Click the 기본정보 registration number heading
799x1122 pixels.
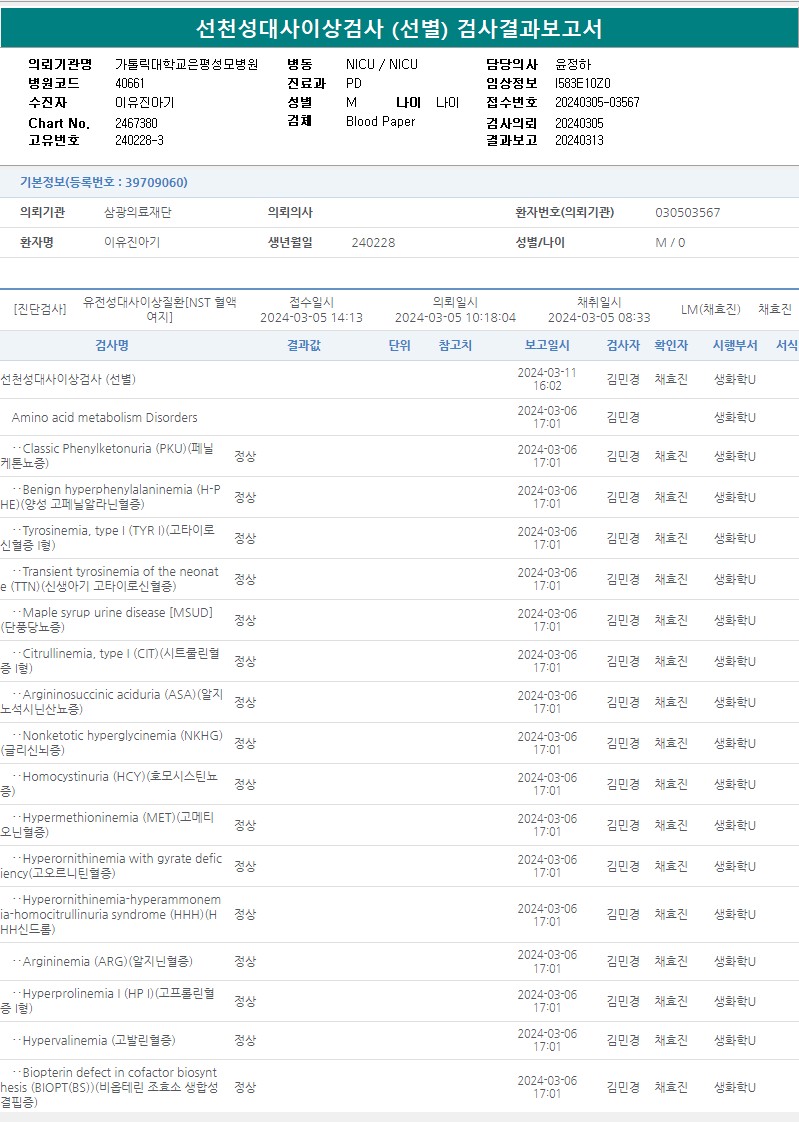tap(104, 182)
